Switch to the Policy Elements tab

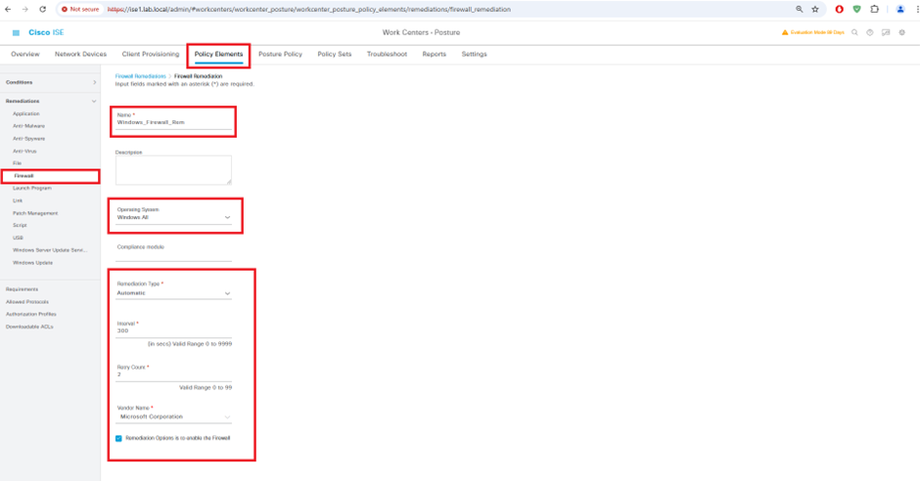pyautogui.click(x=219, y=54)
